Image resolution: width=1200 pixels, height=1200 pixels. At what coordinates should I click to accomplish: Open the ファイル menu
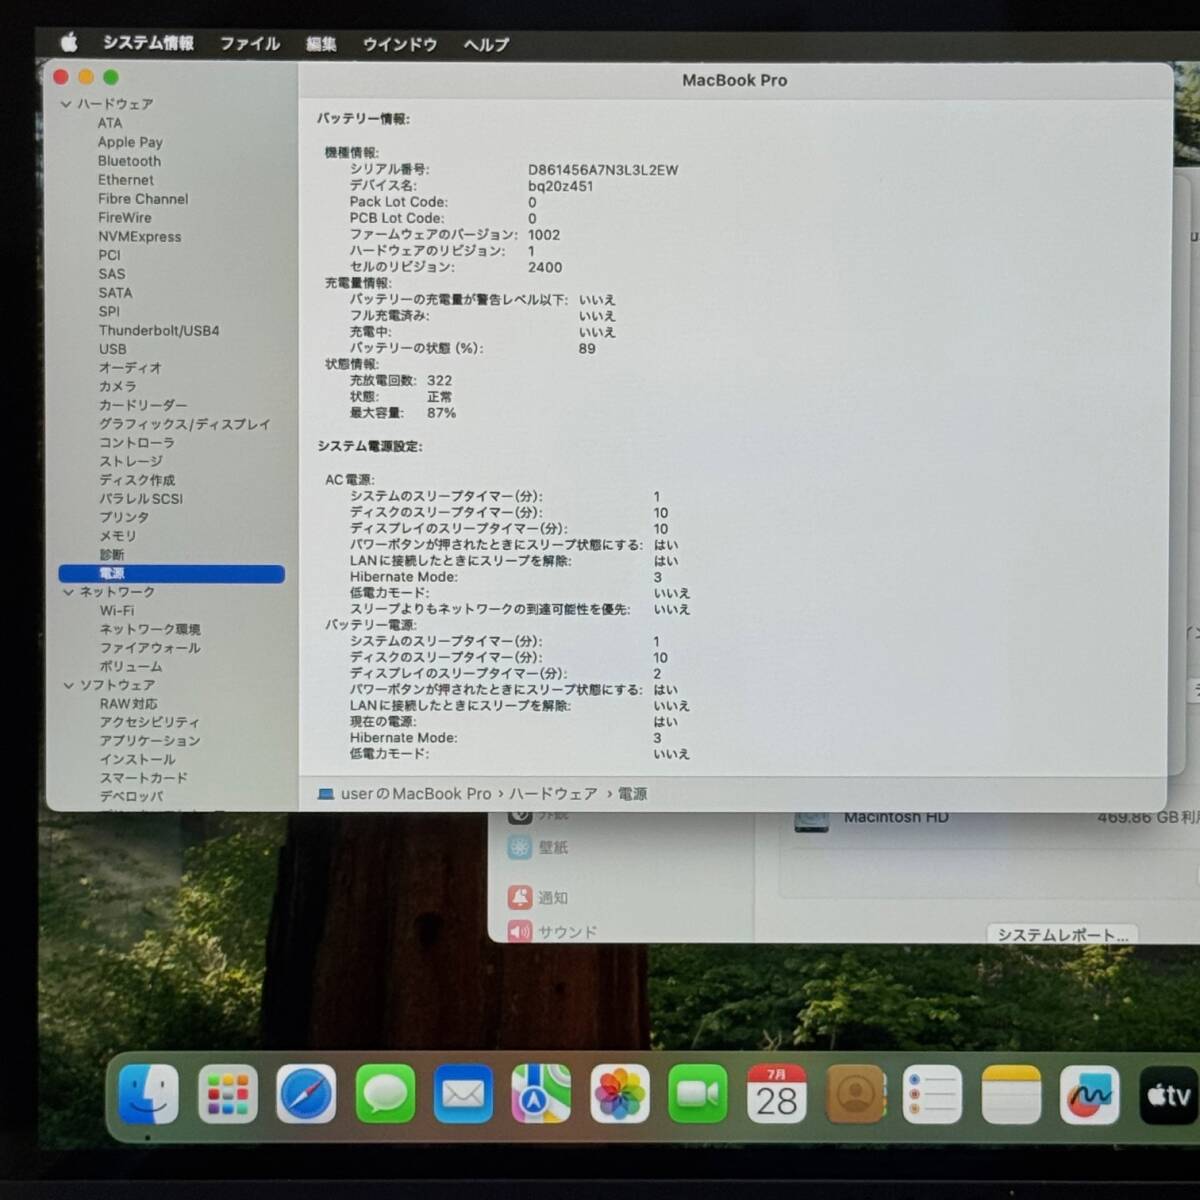click(x=250, y=43)
